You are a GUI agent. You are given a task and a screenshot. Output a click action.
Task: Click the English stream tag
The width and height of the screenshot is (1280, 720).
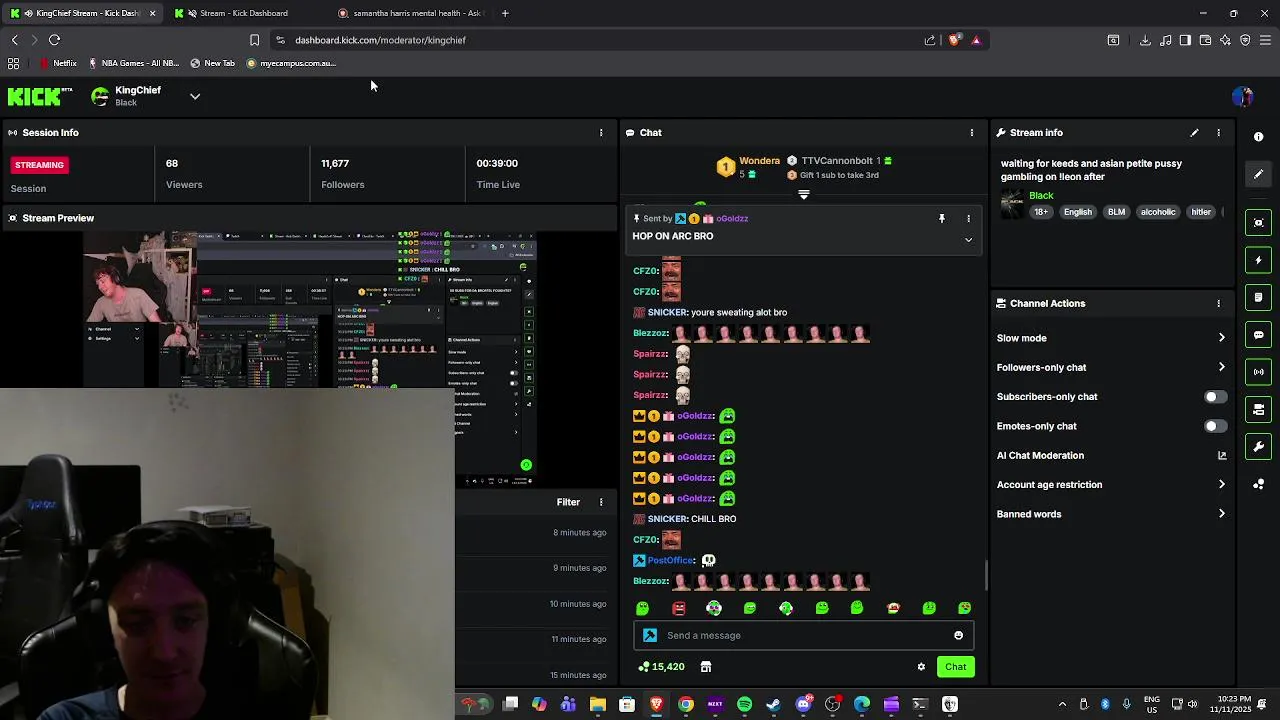point(1078,212)
